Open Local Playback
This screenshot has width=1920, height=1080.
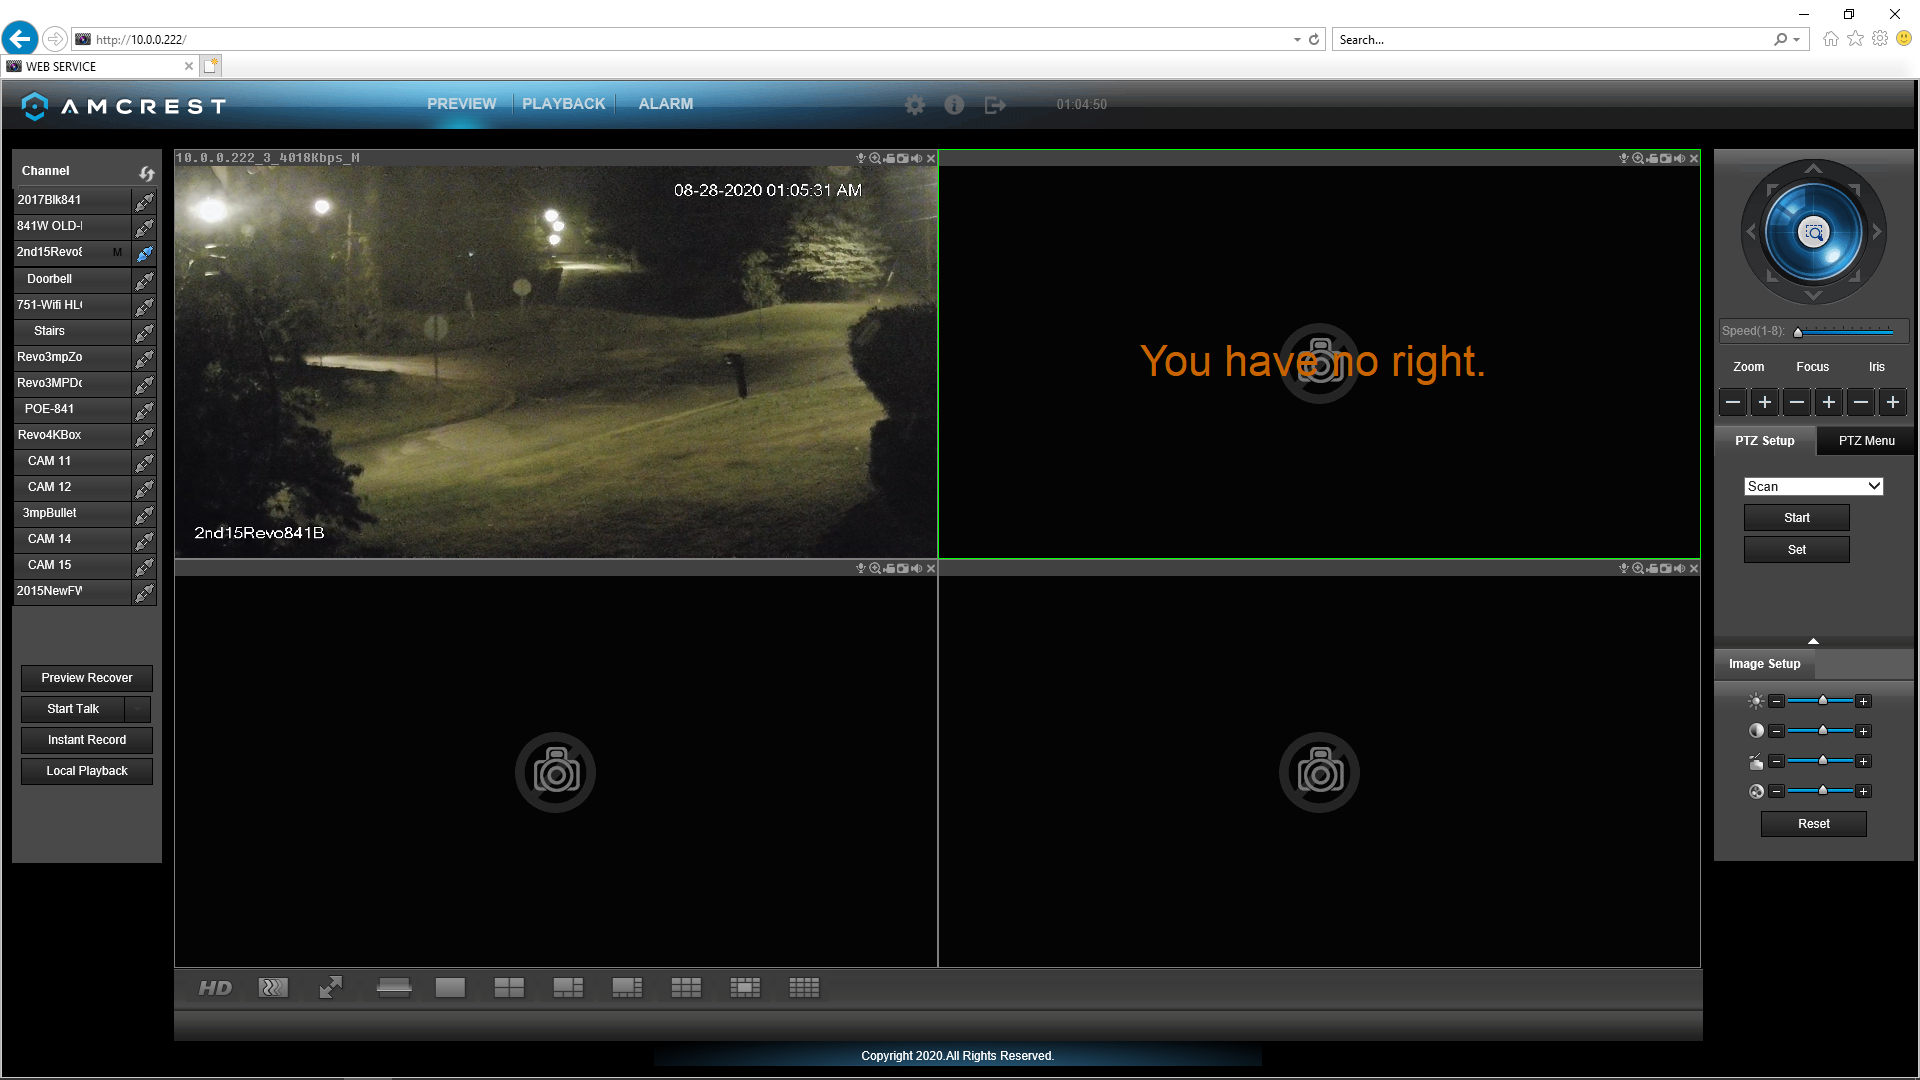pyautogui.click(x=87, y=771)
